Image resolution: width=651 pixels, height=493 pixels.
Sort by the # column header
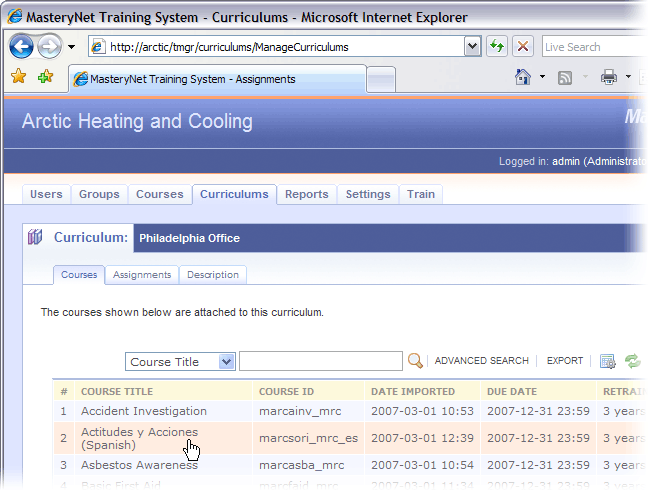64,392
